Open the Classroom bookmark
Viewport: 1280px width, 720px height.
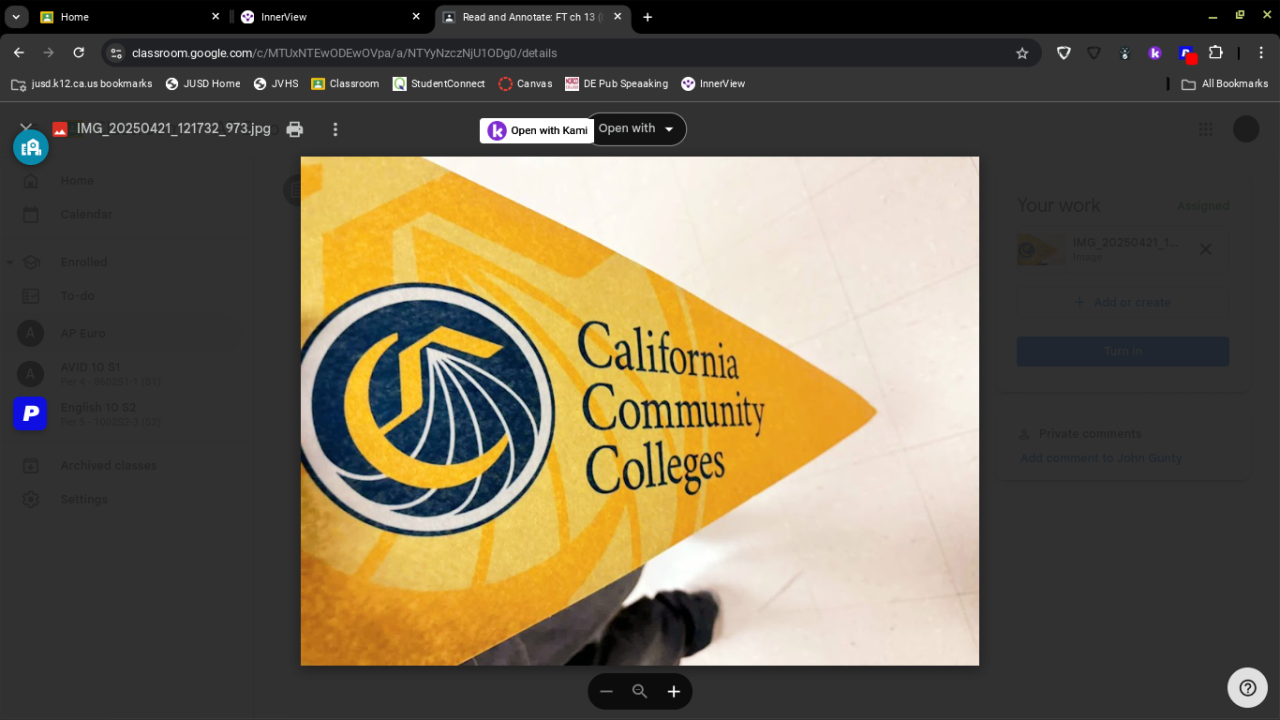pos(345,84)
